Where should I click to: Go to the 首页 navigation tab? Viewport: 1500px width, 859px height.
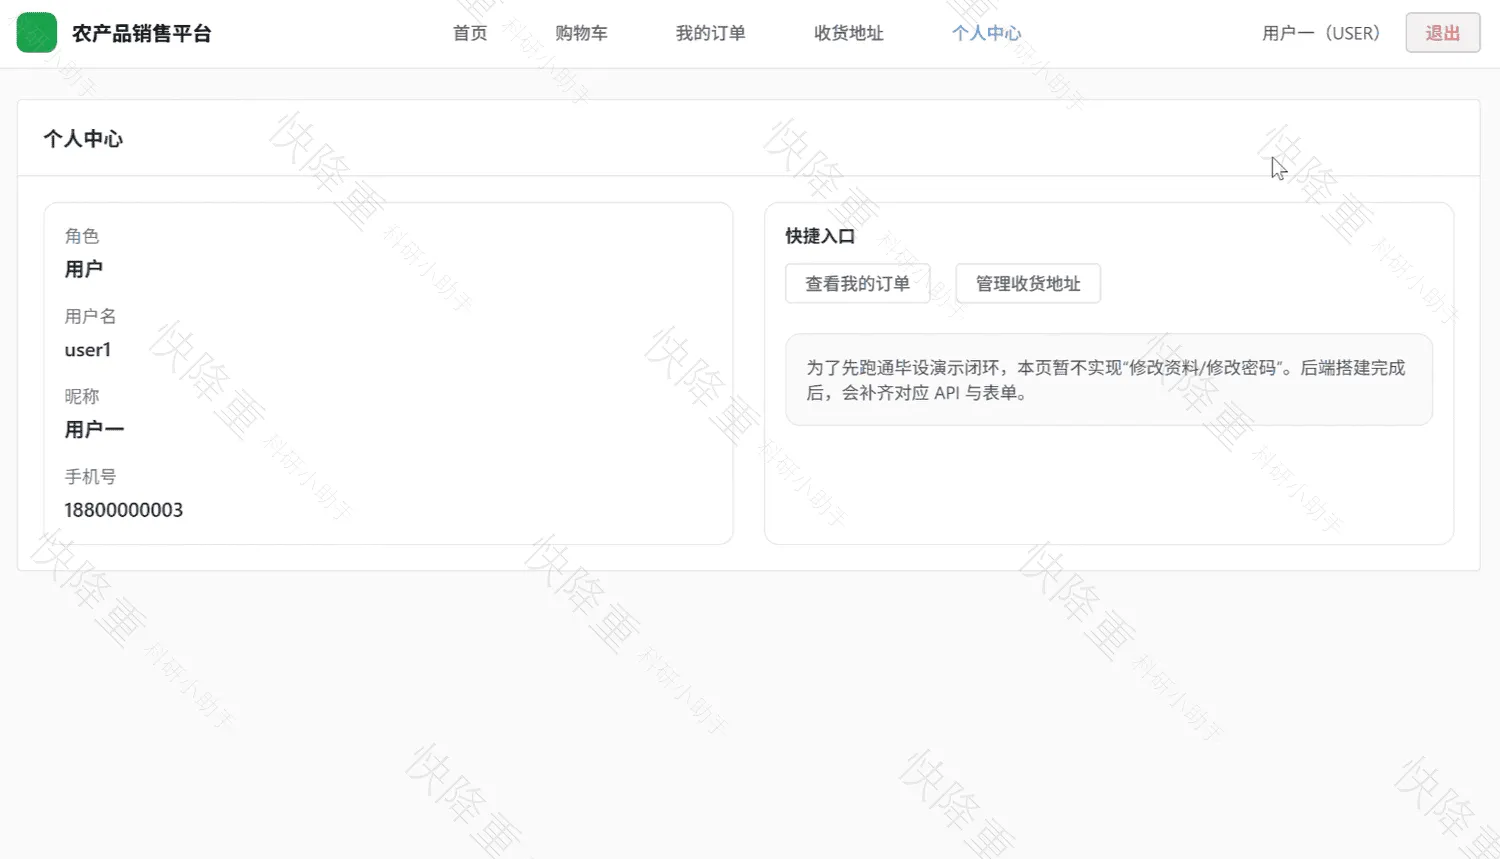tap(470, 33)
